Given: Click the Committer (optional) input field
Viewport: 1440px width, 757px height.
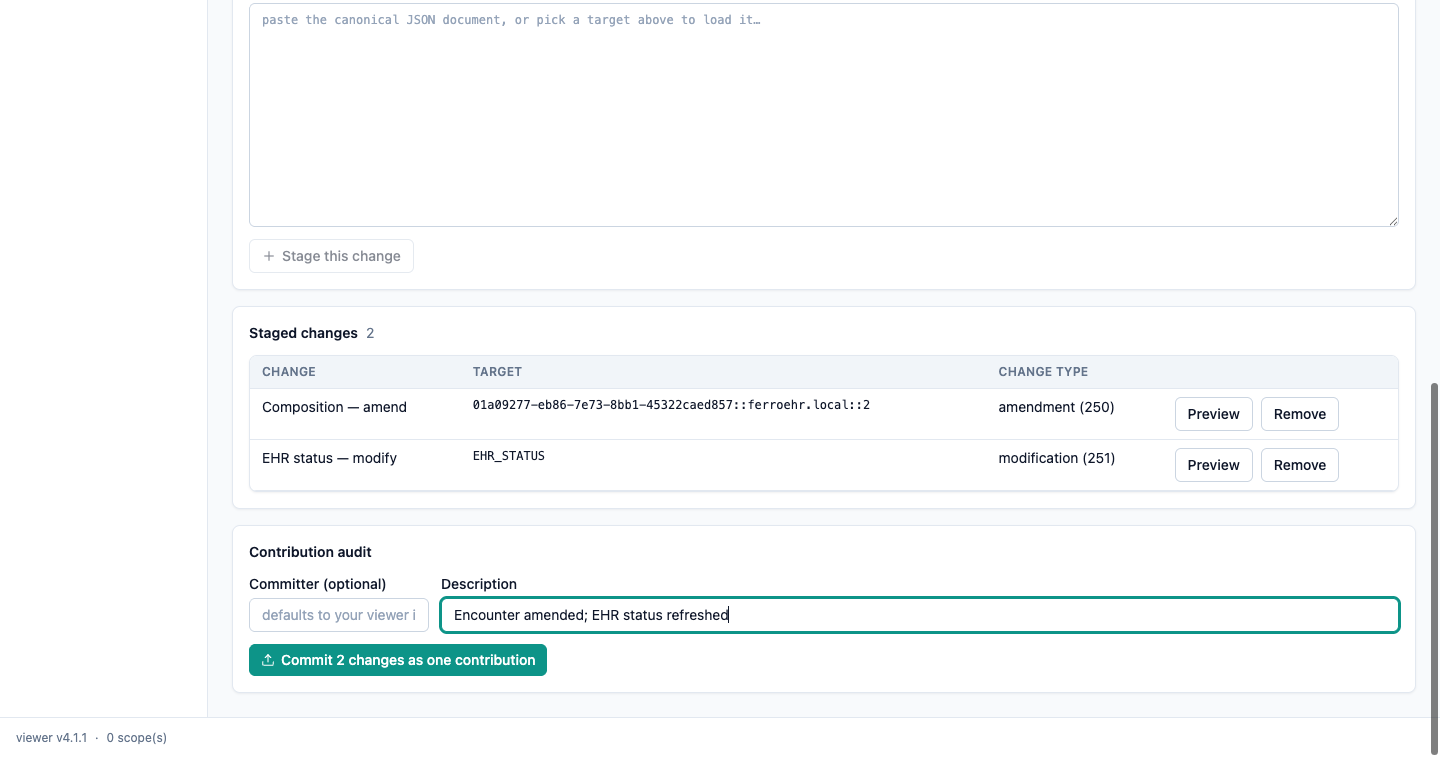Looking at the screenshot, I should coord(339,615).
